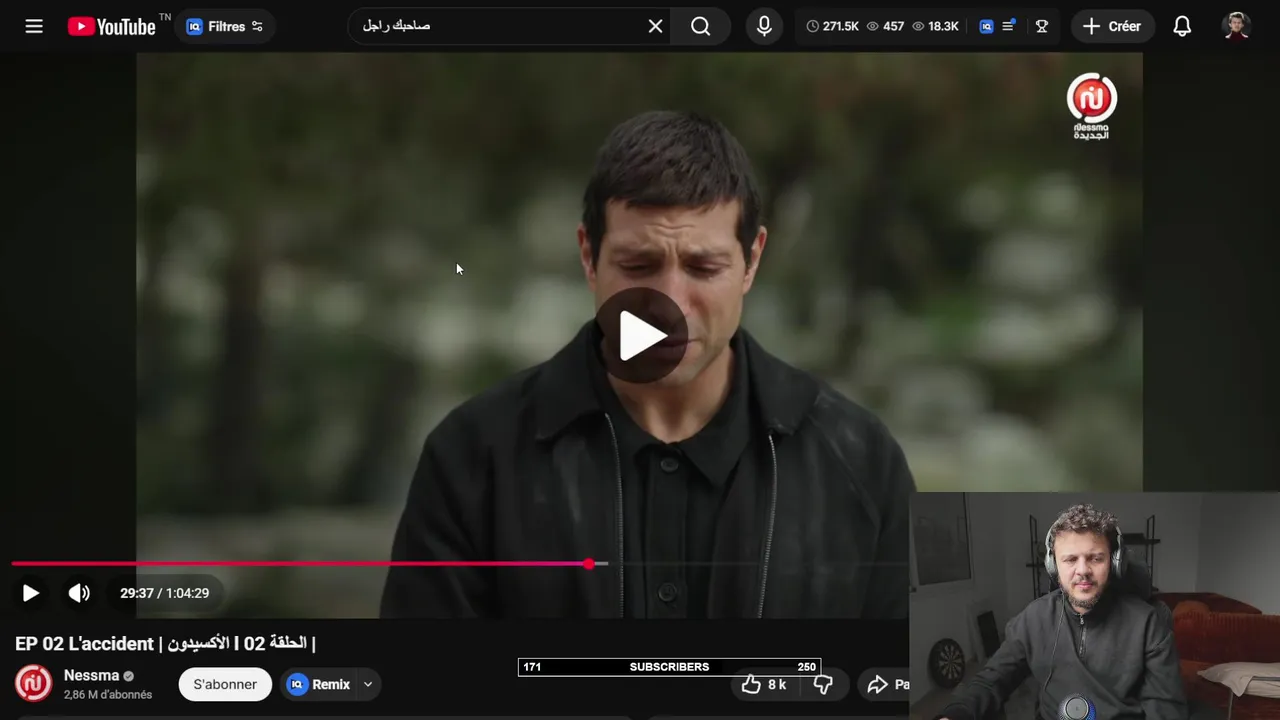Open the vidIQ list menu icon
1280x720 pixels.
coord(1008,26)
